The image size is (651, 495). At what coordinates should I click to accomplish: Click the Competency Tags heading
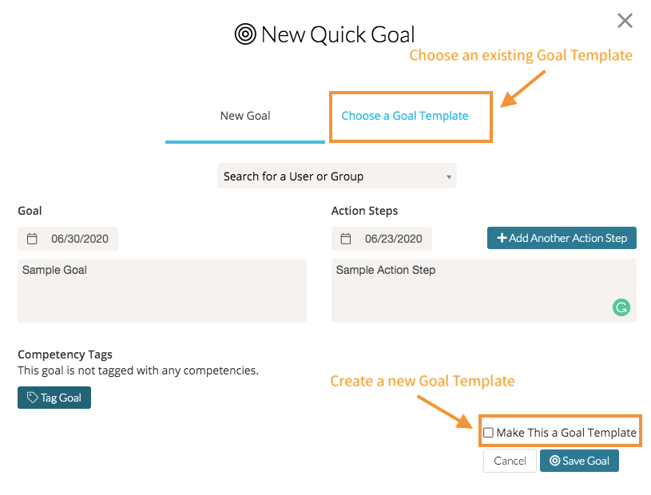pos(65,354)
